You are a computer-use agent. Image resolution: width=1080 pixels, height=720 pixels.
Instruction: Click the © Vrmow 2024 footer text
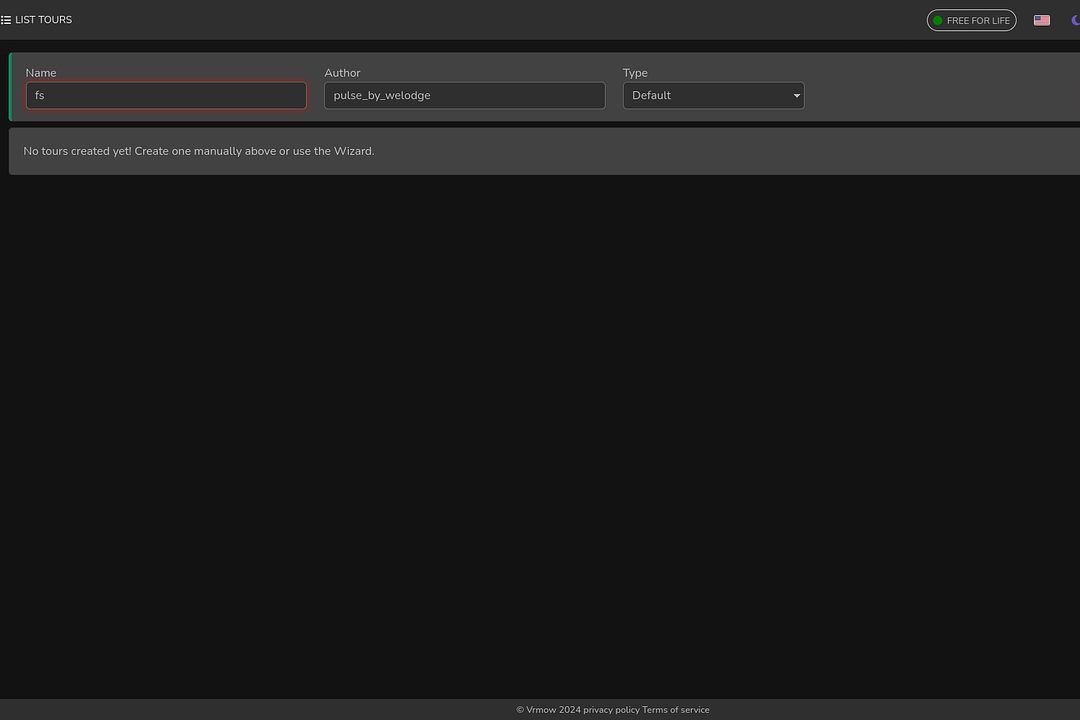pyautogui.click(x=548, y=710)
